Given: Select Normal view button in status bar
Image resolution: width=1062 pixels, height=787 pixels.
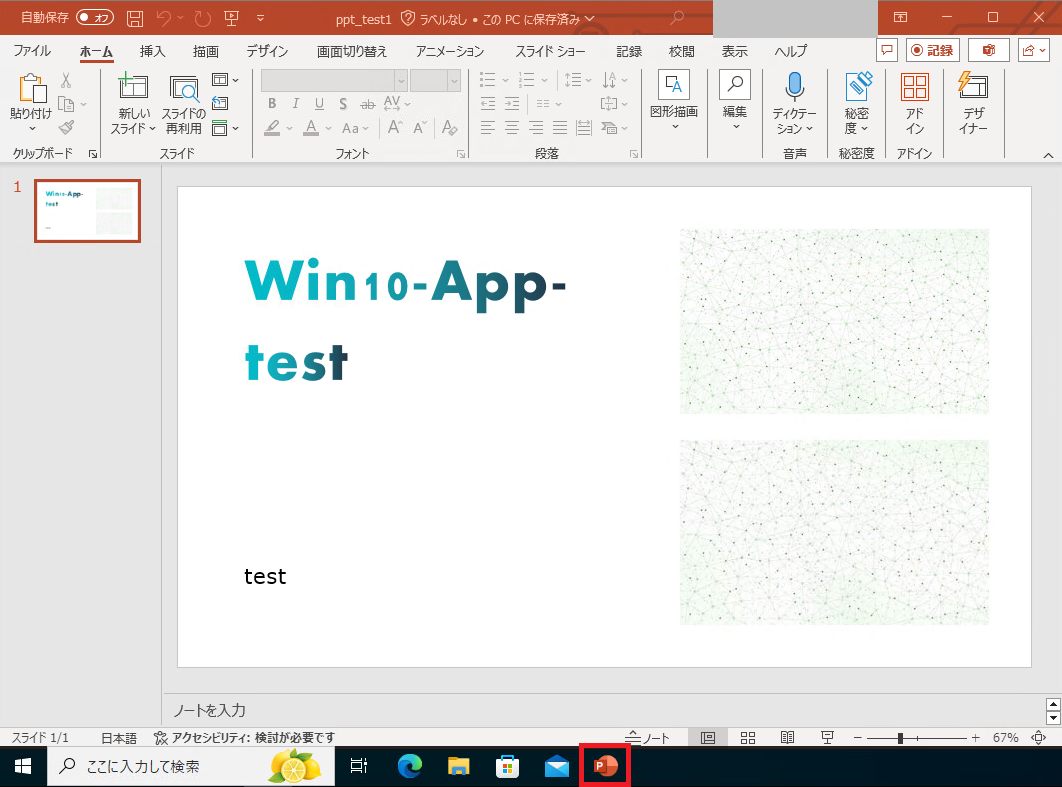Looking at the screenshot, I should (708, 738).
